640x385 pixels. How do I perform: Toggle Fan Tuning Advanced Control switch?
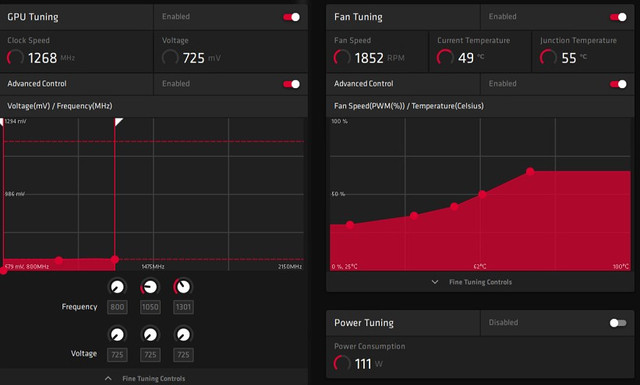point(618,84)
